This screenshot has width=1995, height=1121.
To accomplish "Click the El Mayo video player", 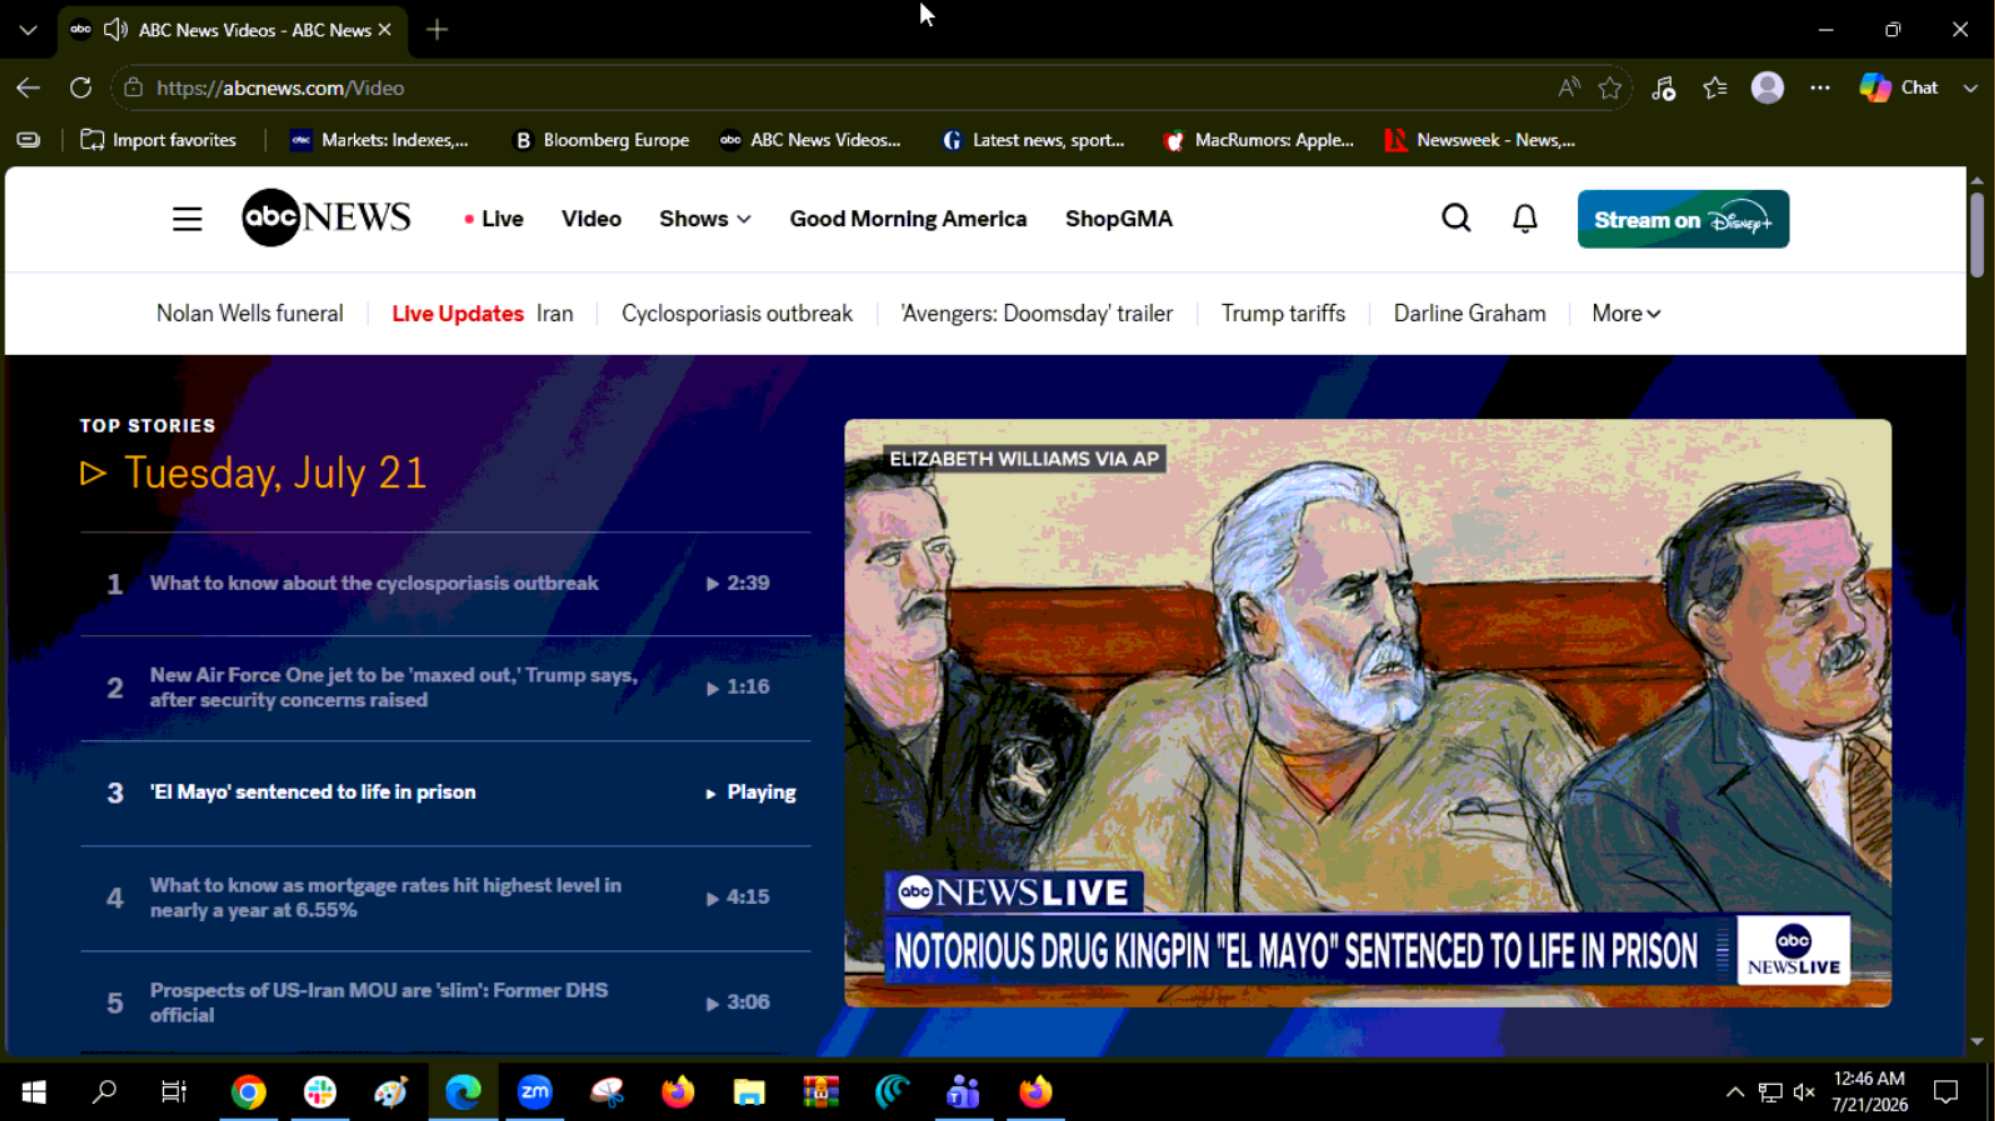I will [1367, 713].
